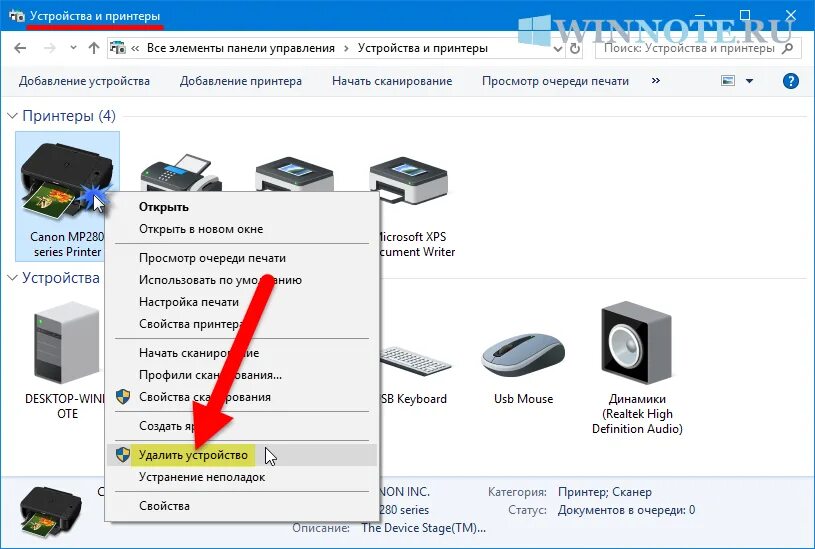Click the change view icon
Viewport: 815px width, 549px height.
728,81
